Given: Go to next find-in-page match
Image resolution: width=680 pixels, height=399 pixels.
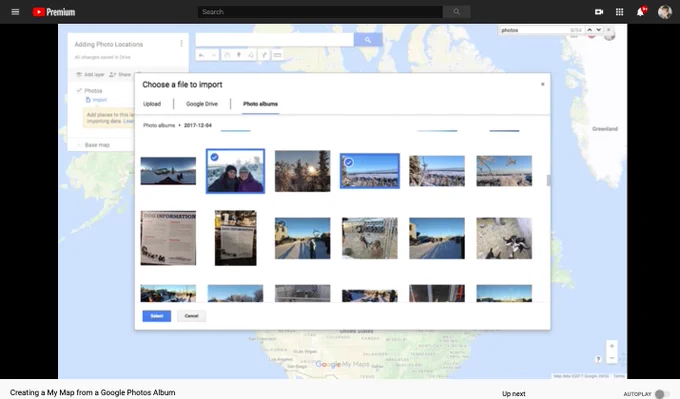Looking at the screenshot, I should pos(598,30).
